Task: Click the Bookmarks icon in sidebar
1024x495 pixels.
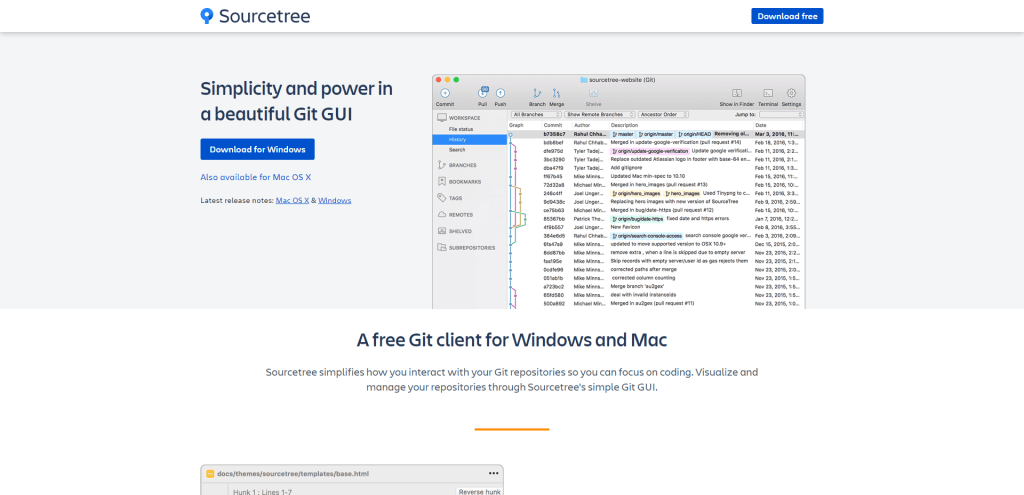Action: [x=442, y=182]
